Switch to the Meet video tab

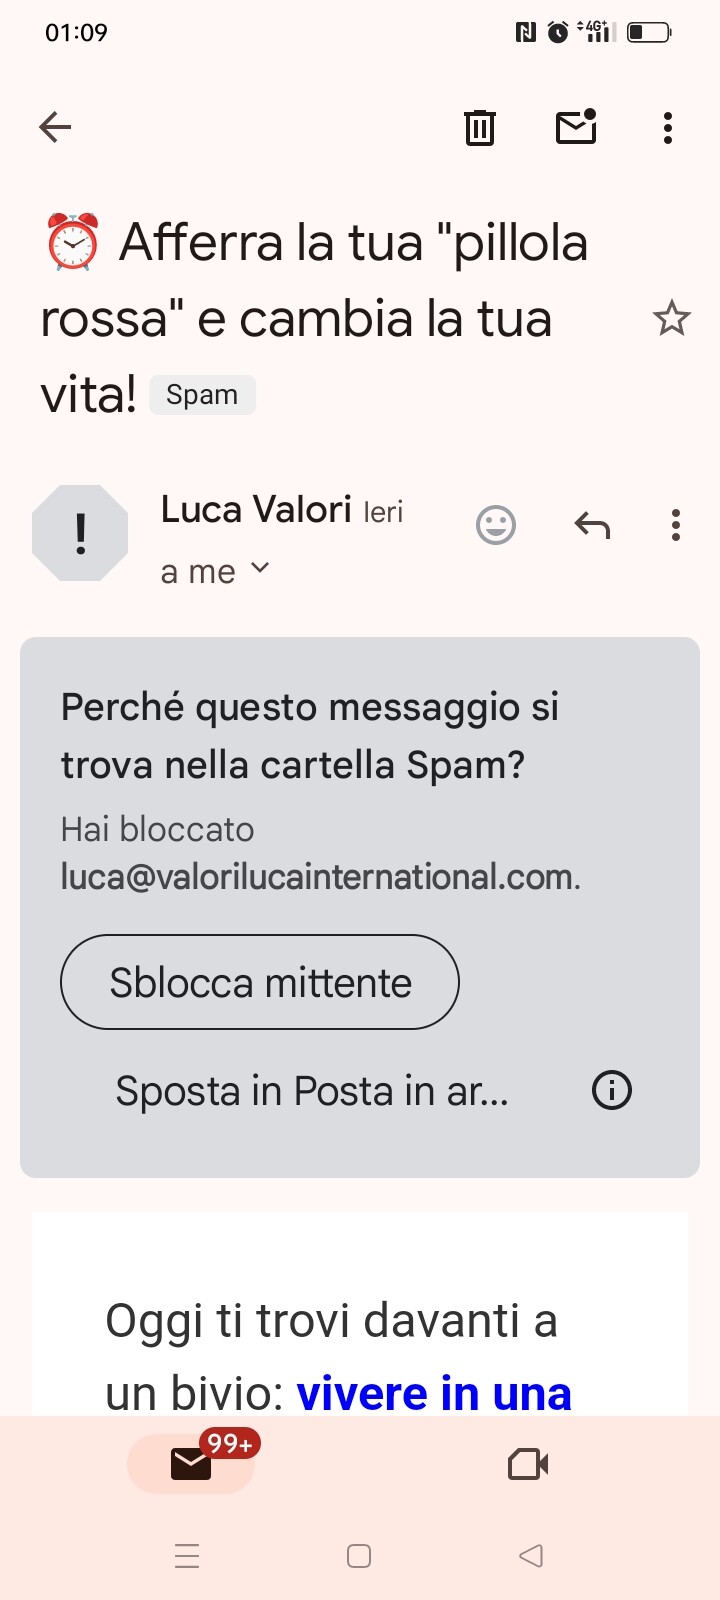click(x=528, y=1465)
